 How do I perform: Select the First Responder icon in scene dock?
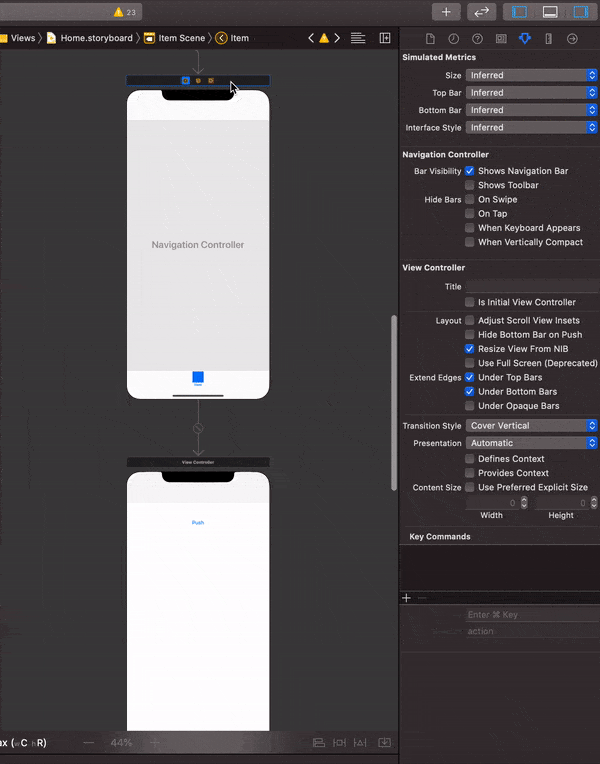click(x=198, y=80)
